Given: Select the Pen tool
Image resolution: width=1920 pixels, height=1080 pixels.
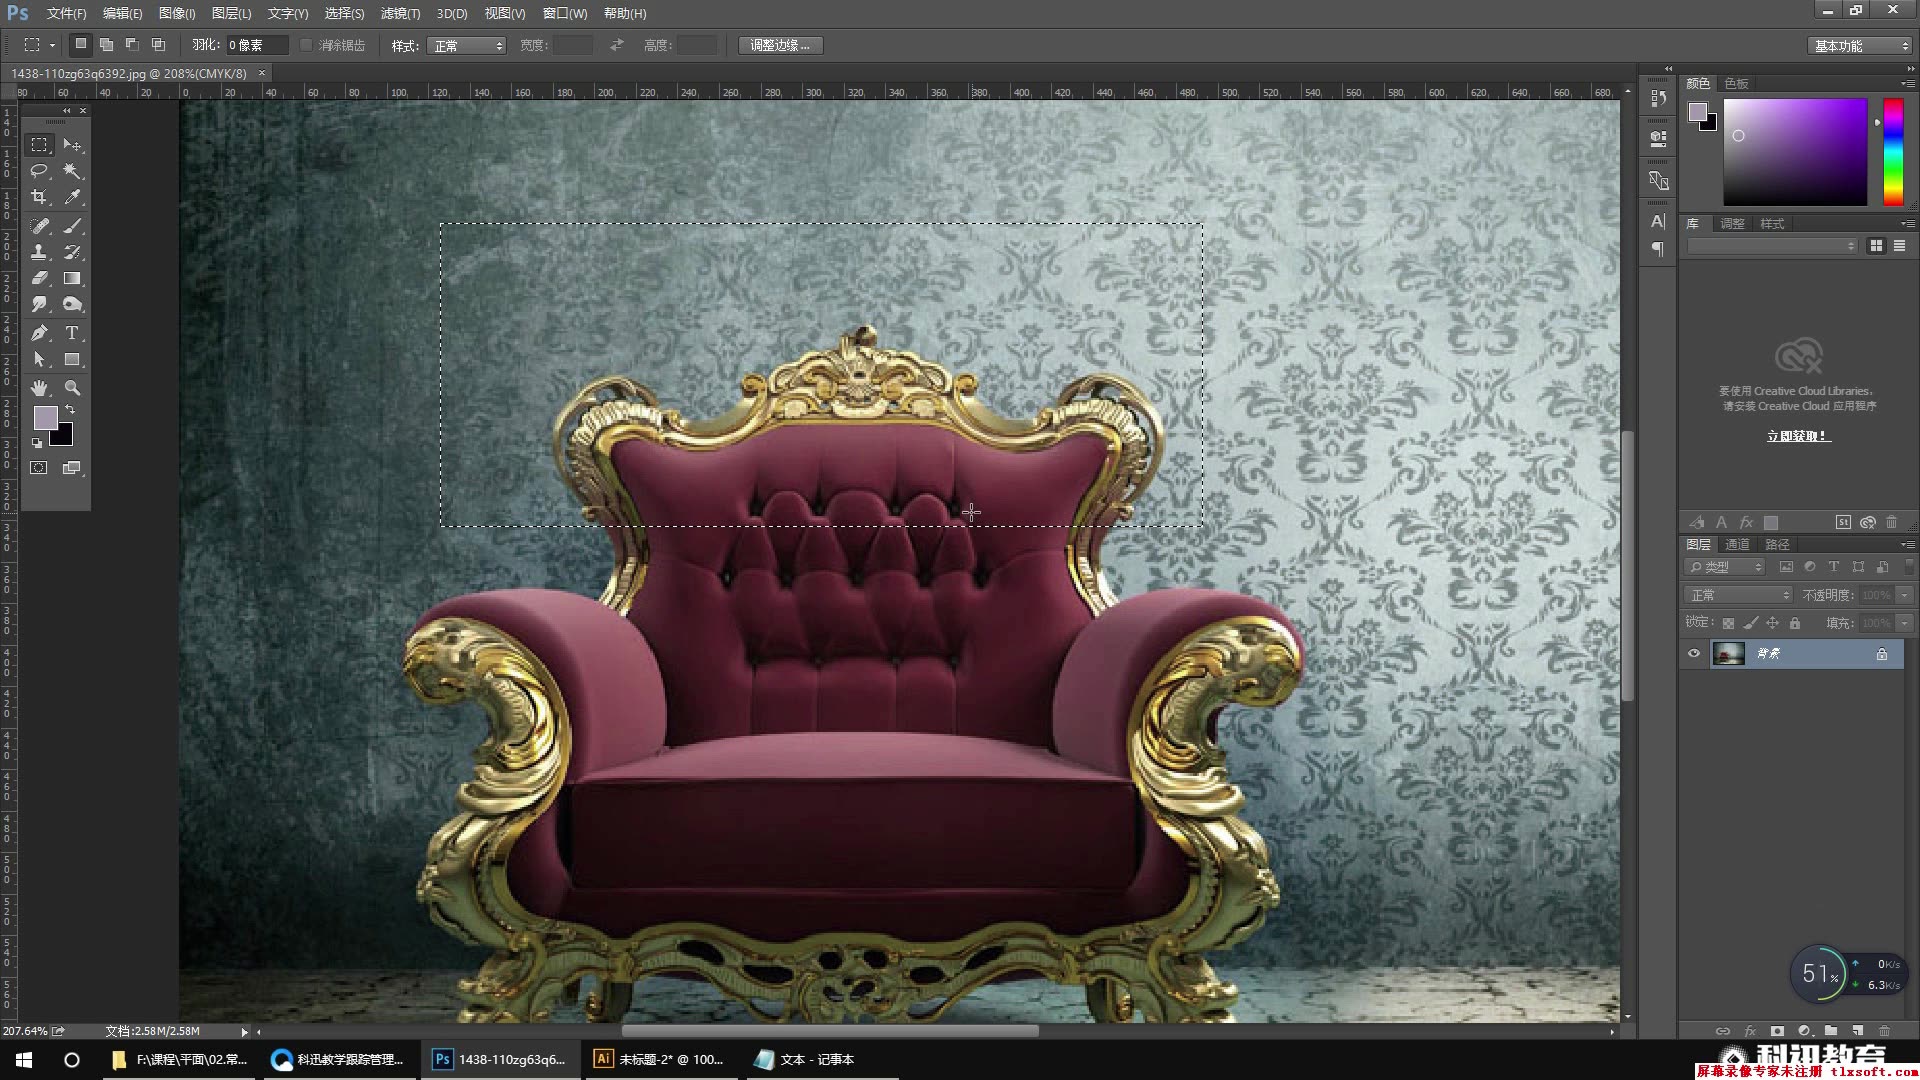Looking at the screenshot, I should pyautogui.click(x=39, y=333).
